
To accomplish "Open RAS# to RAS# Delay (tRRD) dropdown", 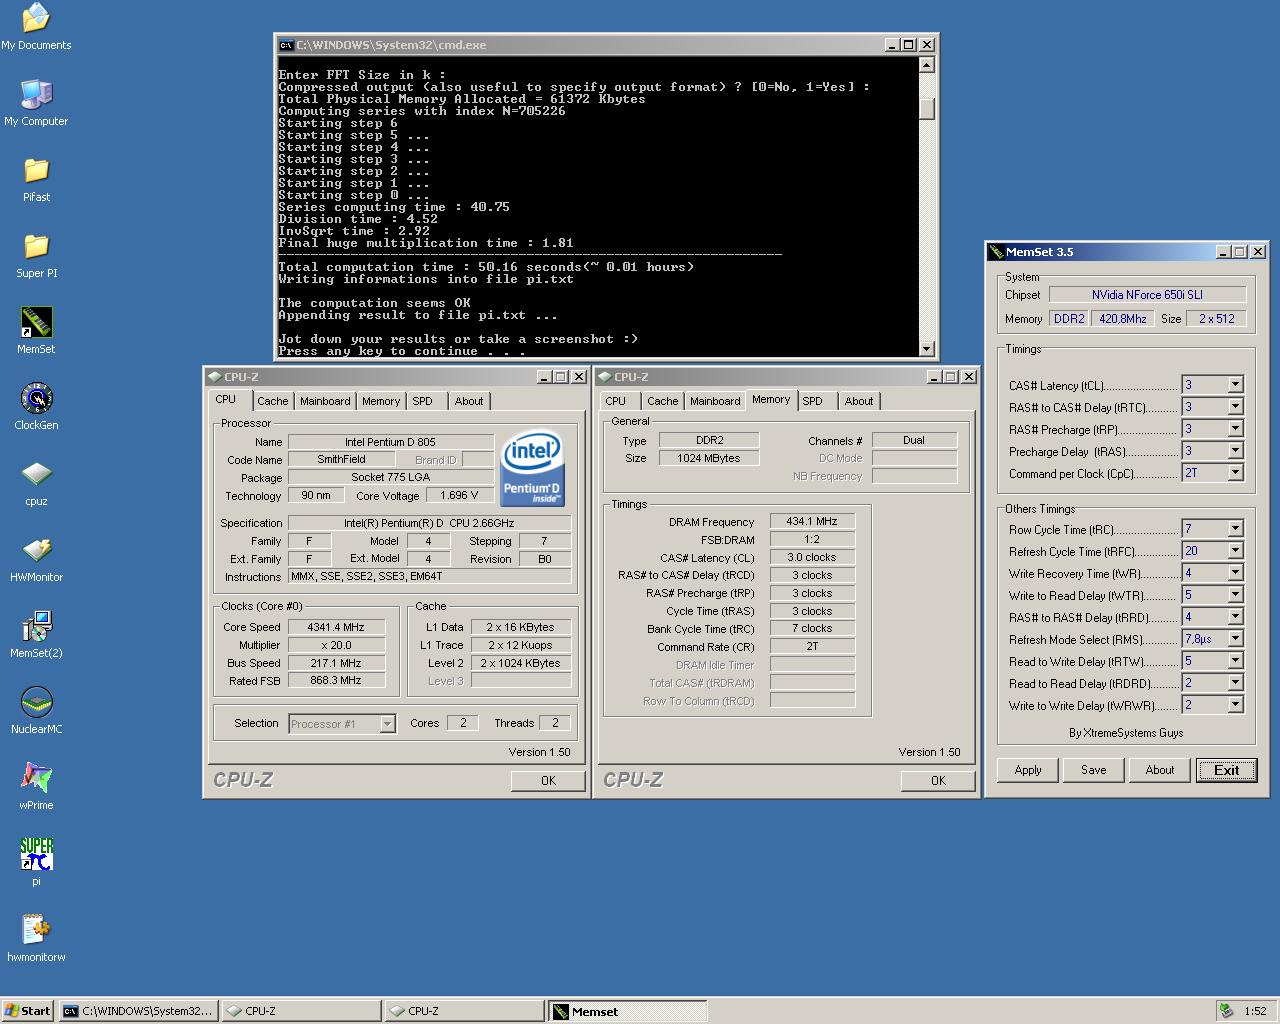I will point(1235,617).
